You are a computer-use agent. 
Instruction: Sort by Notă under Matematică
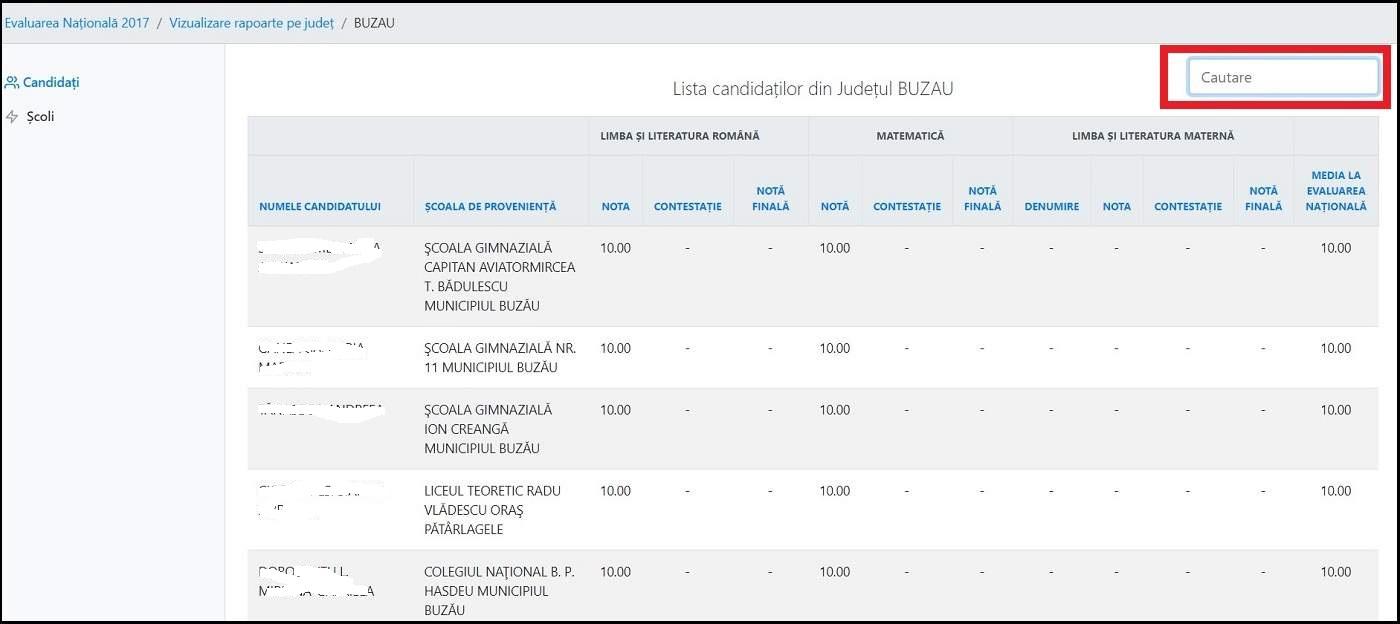(834, 207)
